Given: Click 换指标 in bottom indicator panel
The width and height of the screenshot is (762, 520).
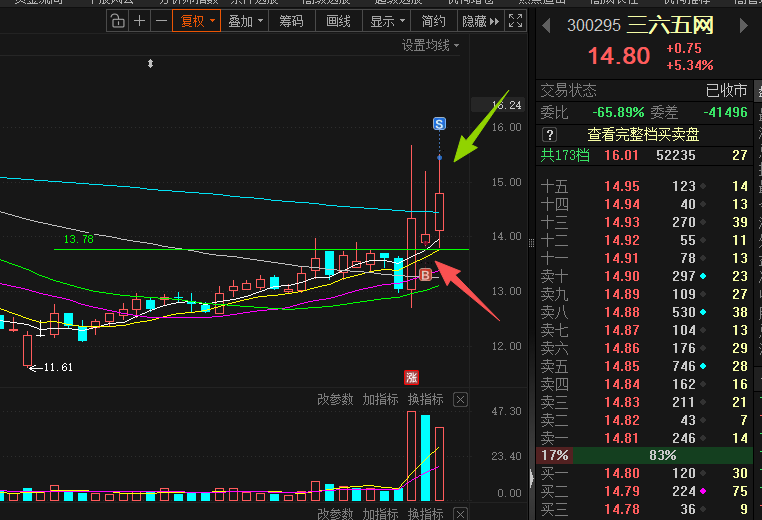Looking at the screenshot, I should click(426, 514).
